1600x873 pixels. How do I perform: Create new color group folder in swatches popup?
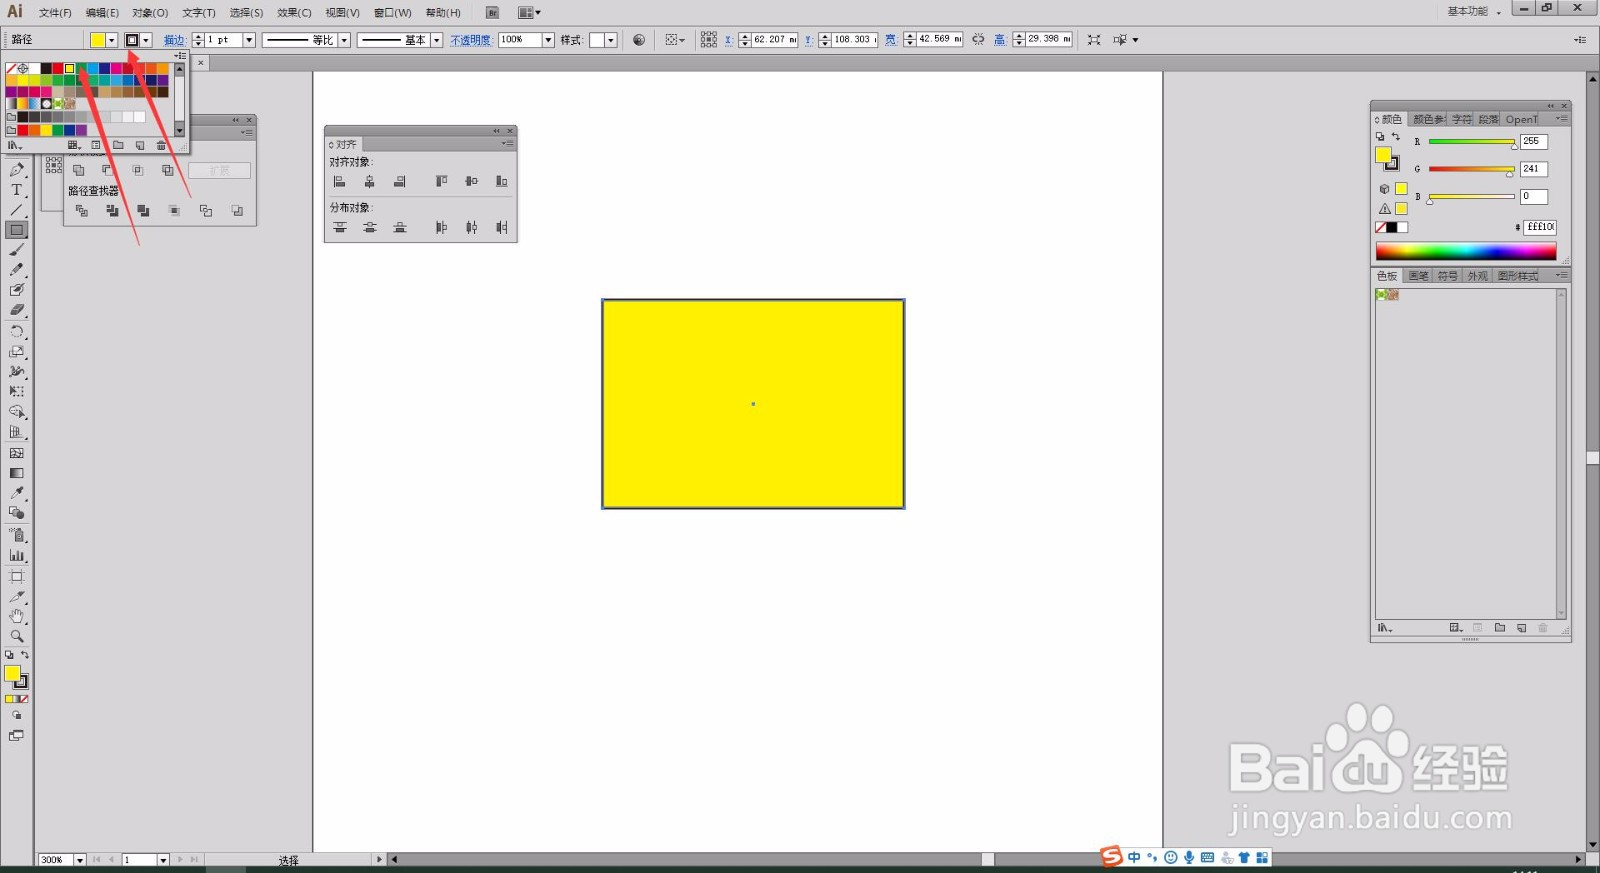[118, 146]
